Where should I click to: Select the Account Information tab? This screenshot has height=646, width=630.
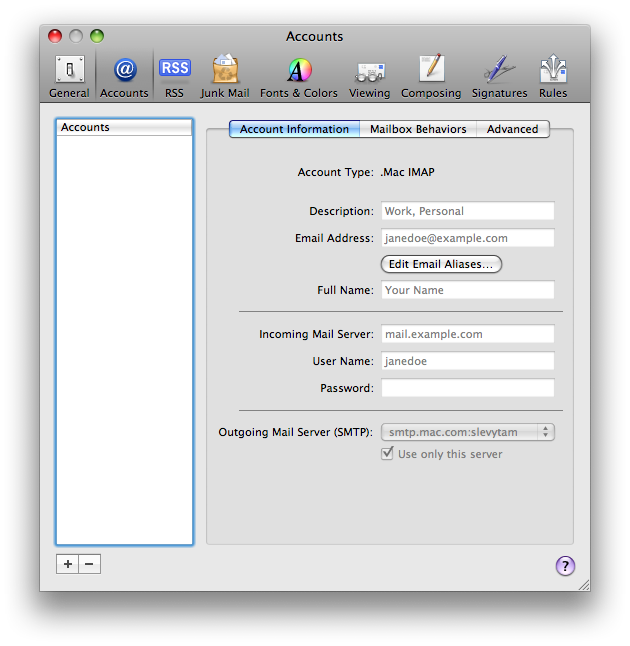click(x=294, y=129)
